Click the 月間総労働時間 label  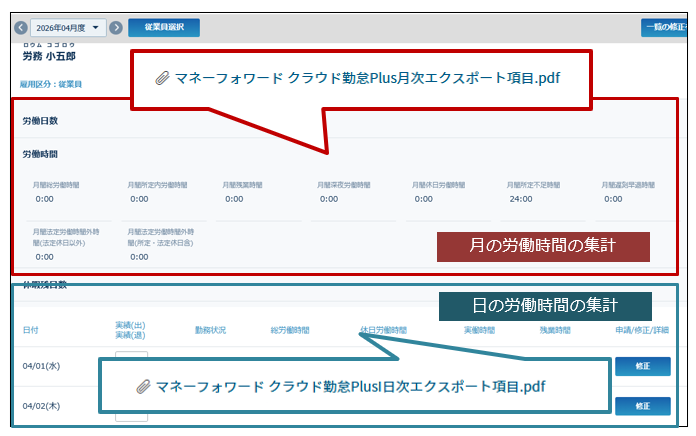point(56,185)
